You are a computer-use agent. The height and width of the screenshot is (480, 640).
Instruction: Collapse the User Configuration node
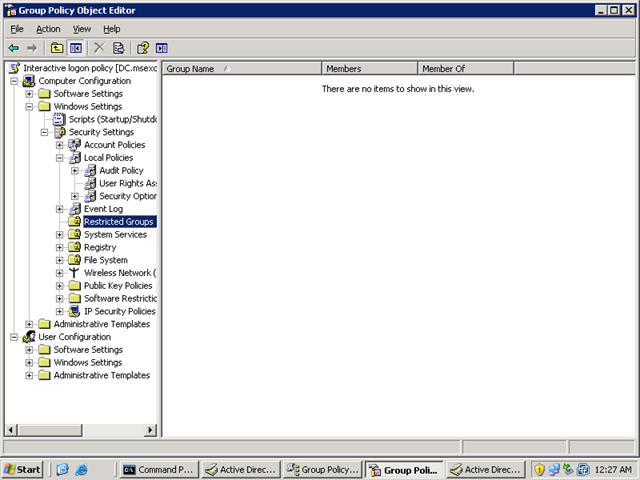point(14,337)
